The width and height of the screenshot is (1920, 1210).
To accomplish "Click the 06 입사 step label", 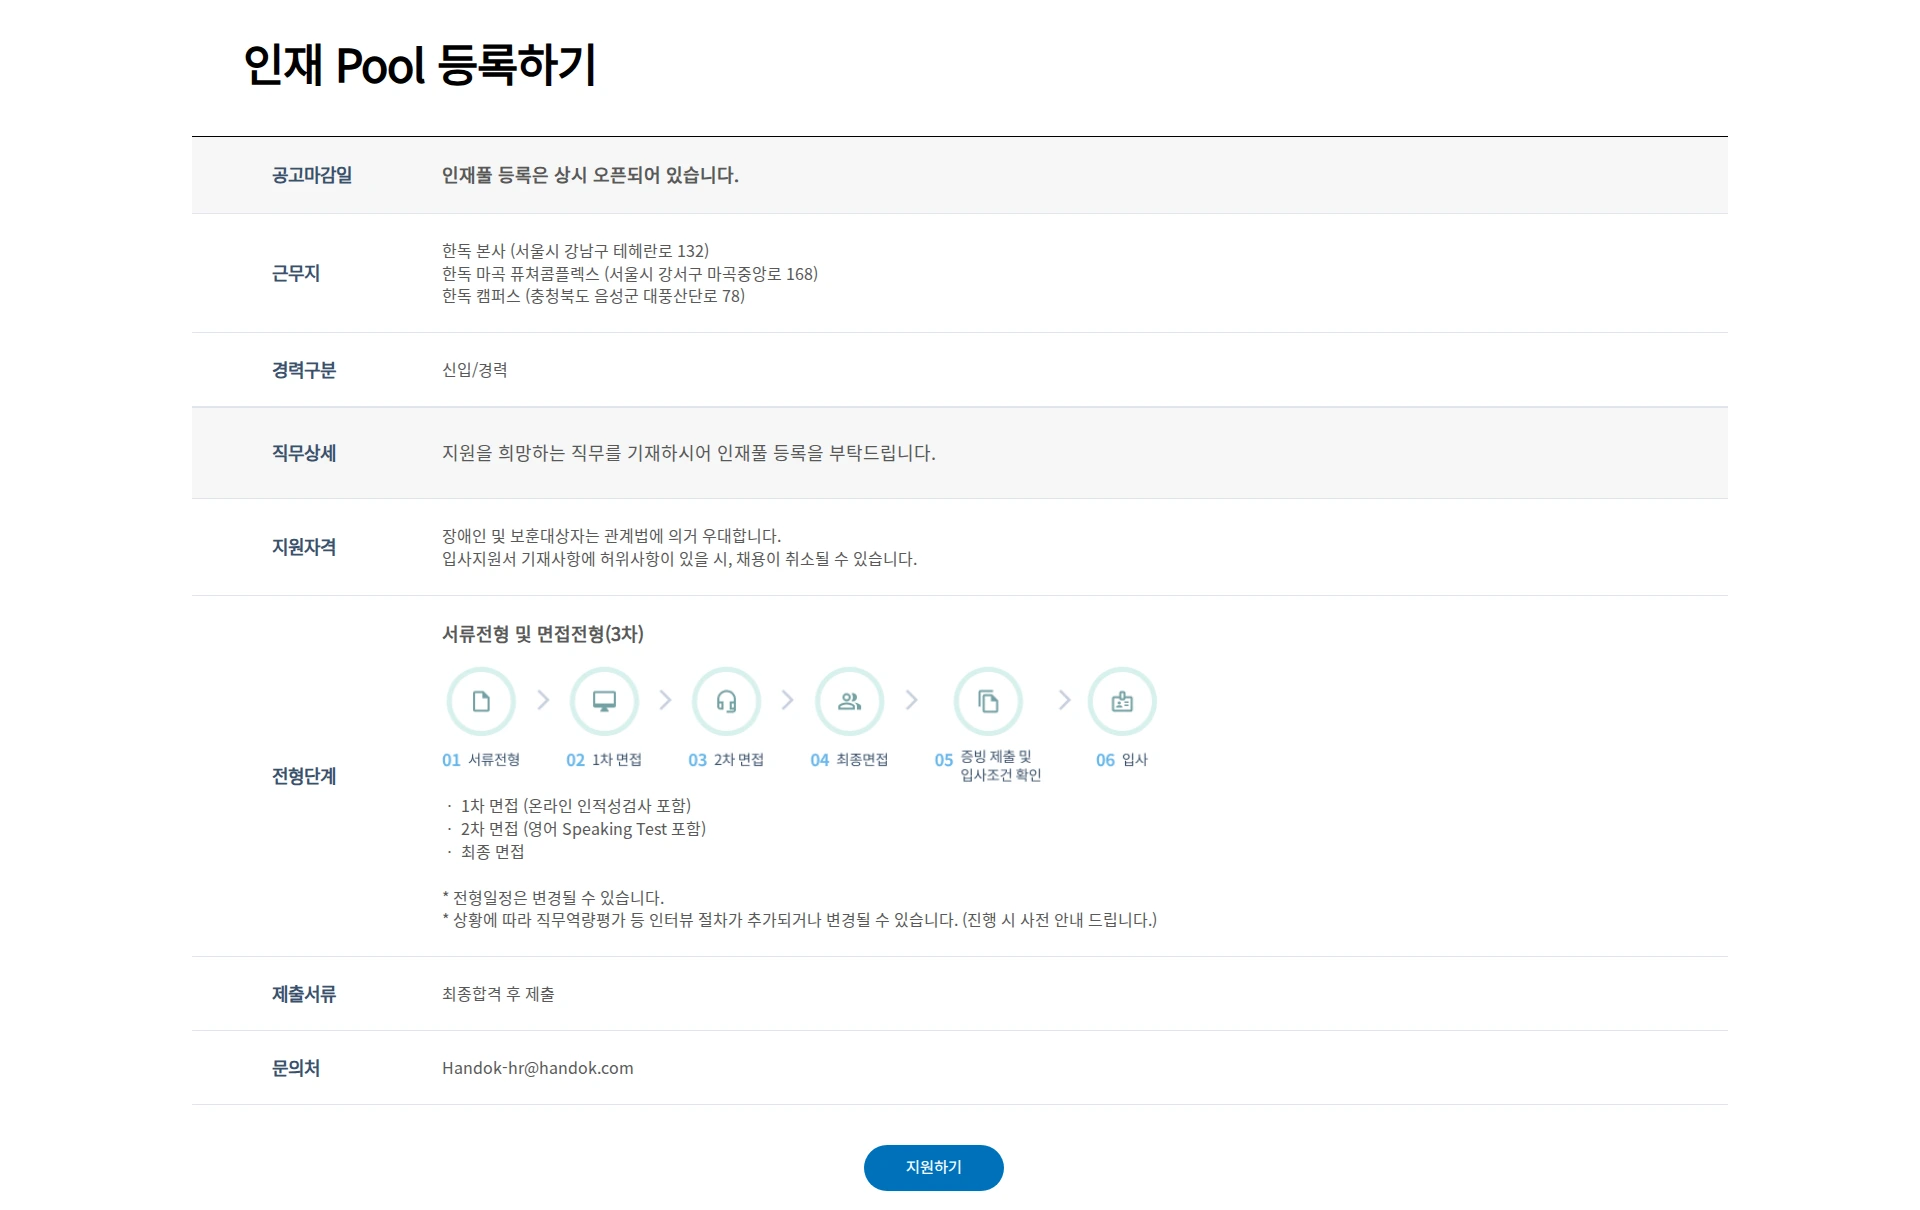I will pyautogui.click(x=1122, y=760).
